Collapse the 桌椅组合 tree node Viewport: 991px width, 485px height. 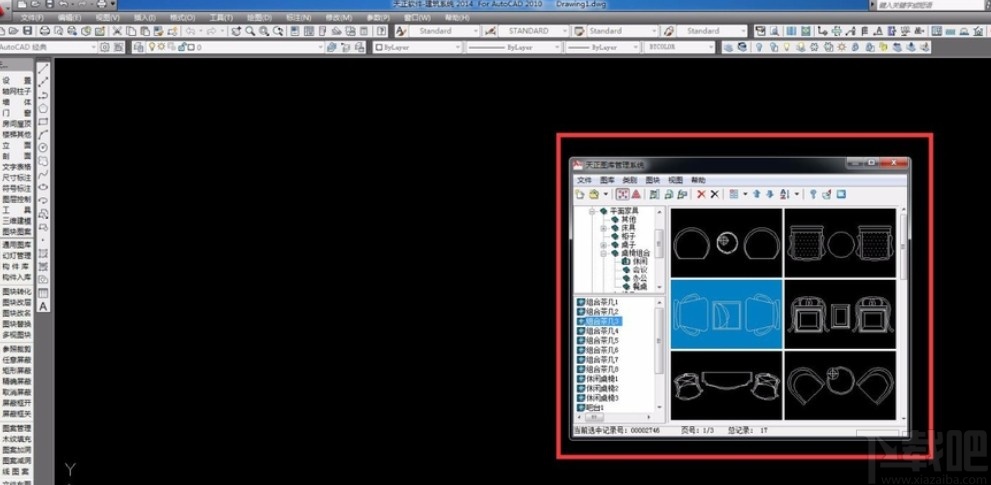(x=603, y=253)
